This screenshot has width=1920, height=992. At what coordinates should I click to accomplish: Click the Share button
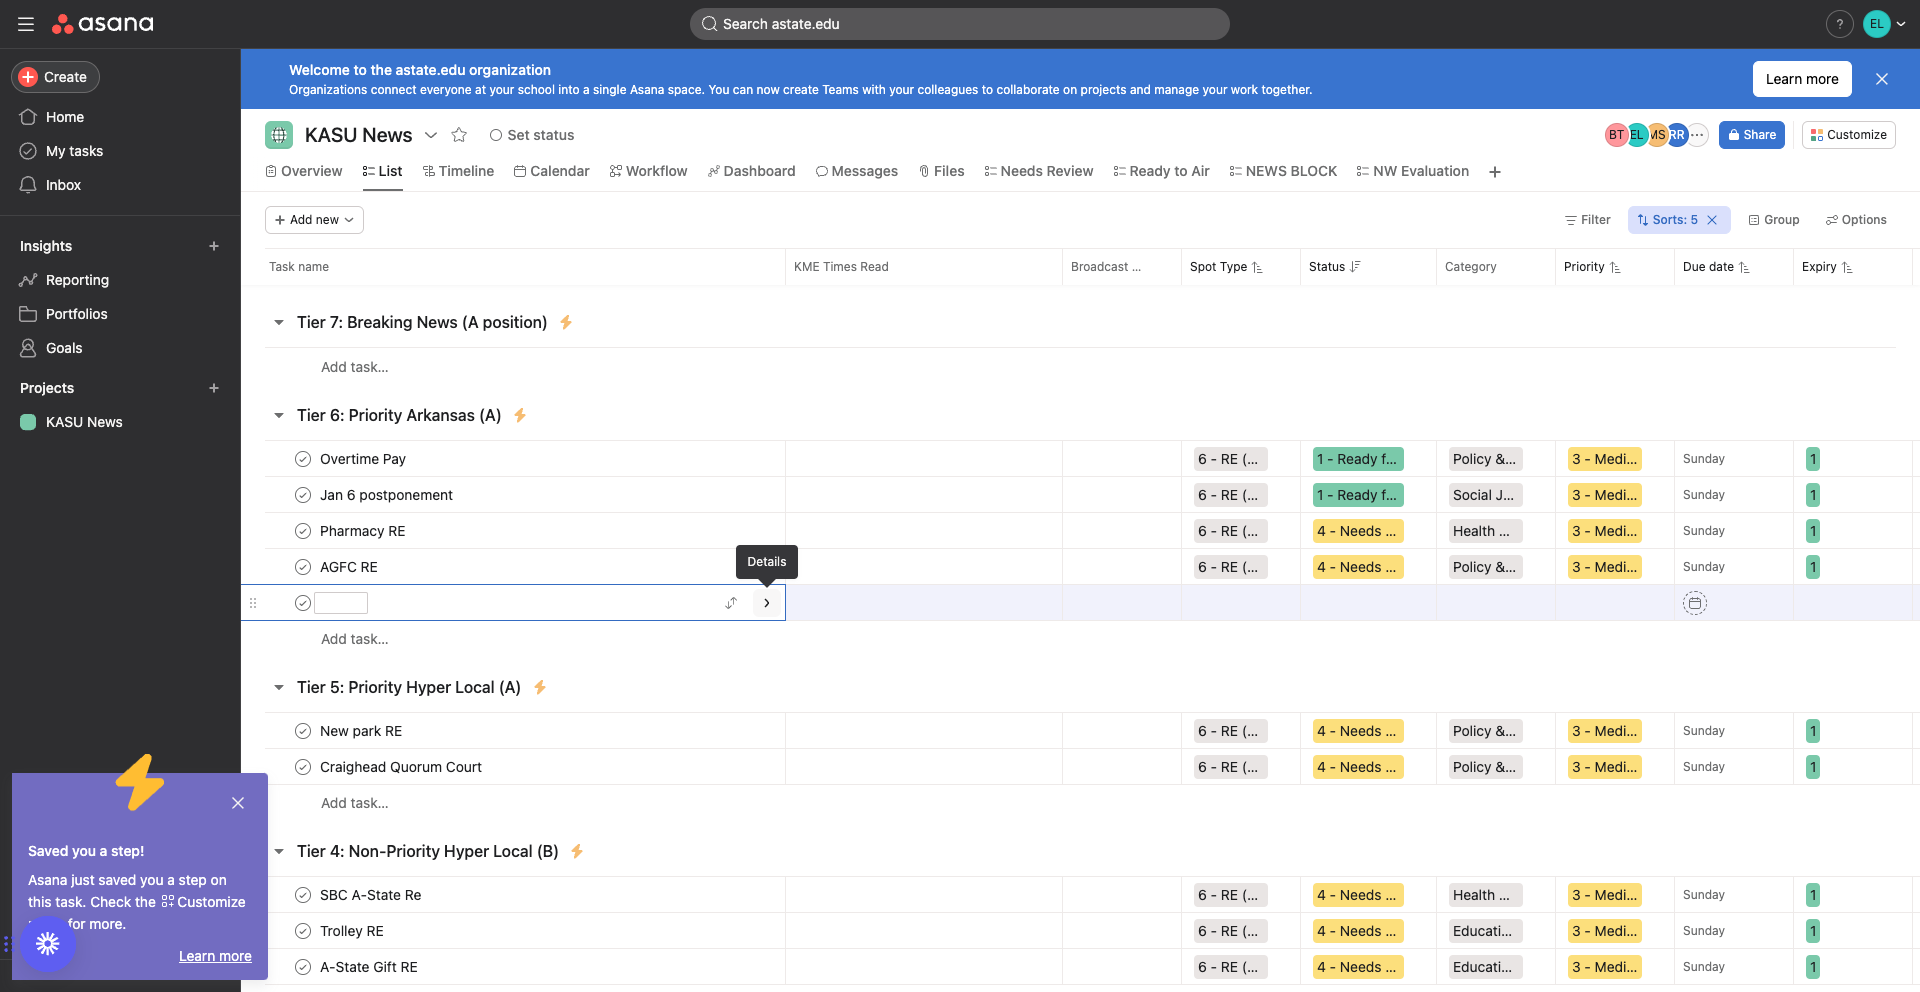(1752, 135)
